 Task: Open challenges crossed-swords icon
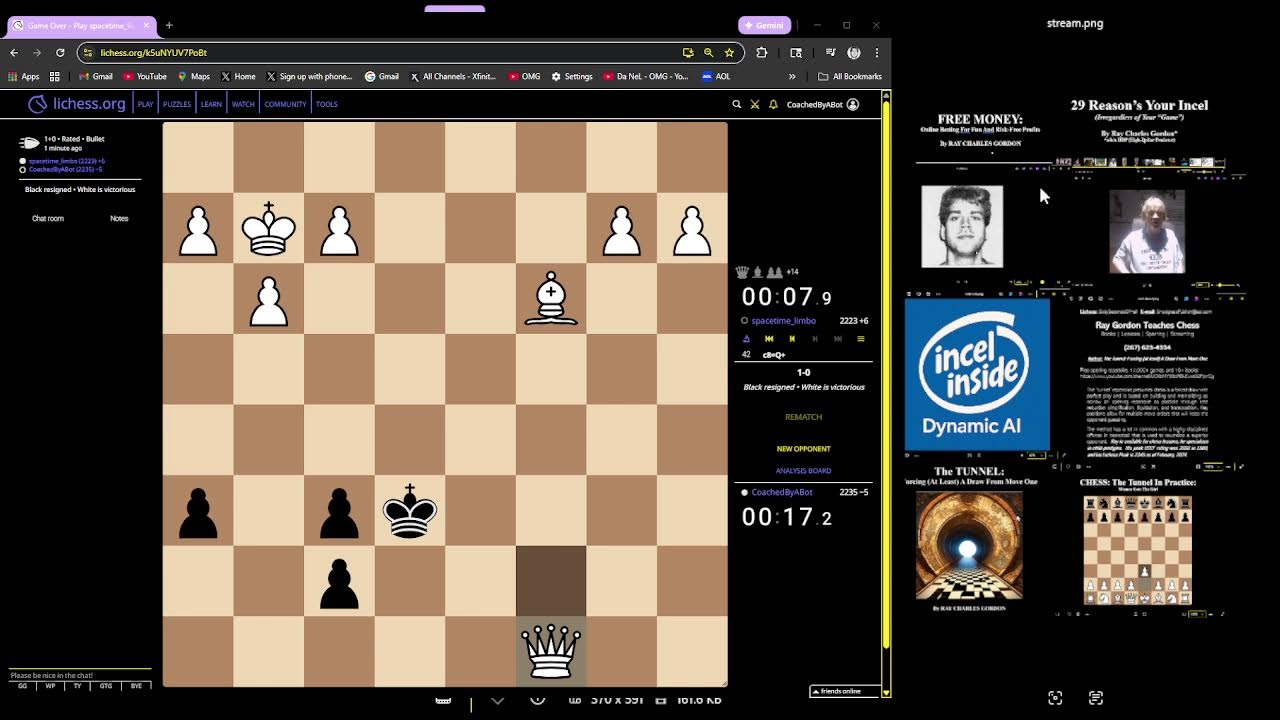[755, 104]
